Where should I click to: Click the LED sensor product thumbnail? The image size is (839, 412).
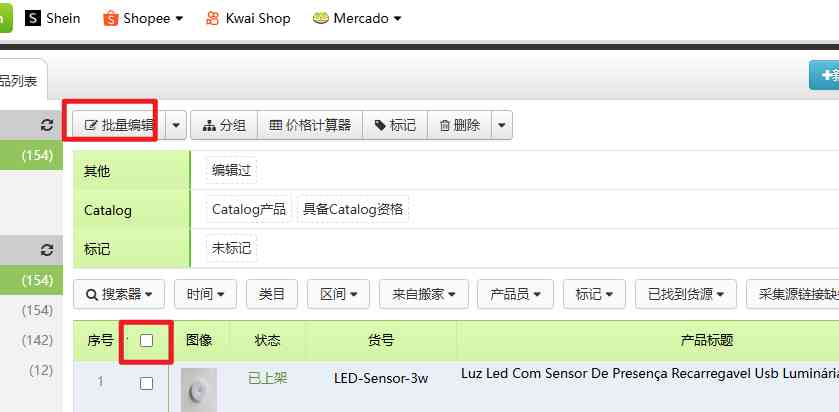[198, 388]
